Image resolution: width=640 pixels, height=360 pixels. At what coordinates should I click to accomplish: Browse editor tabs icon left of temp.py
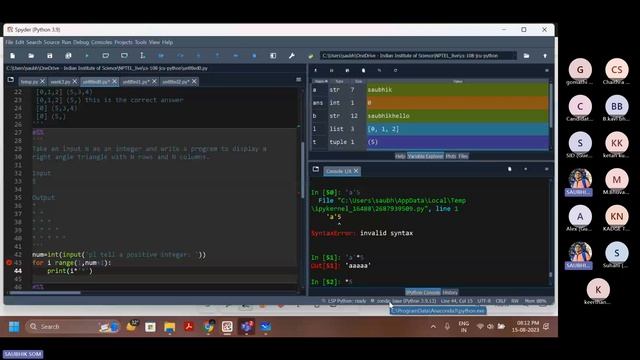11,80
